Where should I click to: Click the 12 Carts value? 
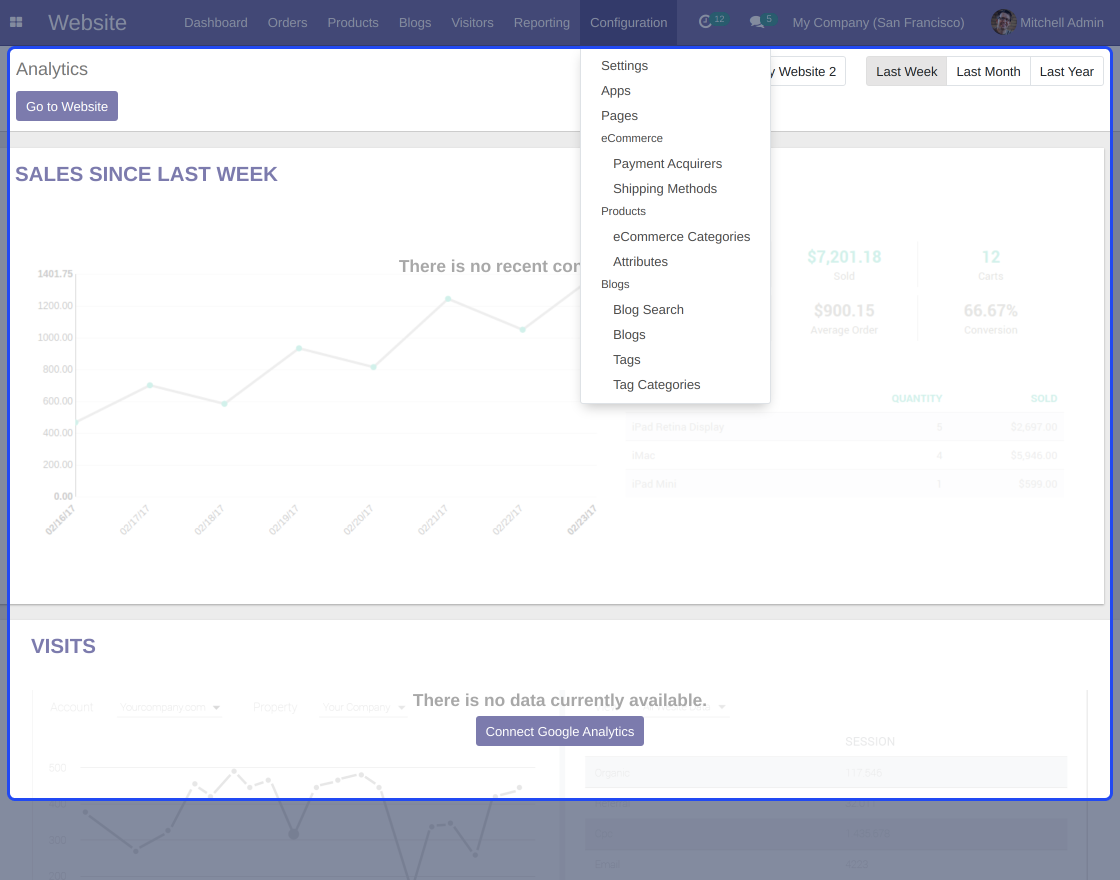coord(991,257)
